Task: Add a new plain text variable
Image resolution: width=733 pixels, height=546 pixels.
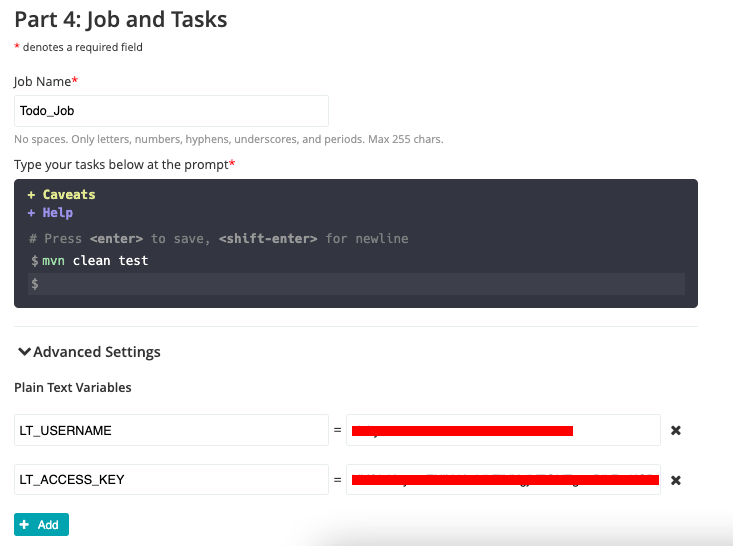Action: tap(41, 524)
